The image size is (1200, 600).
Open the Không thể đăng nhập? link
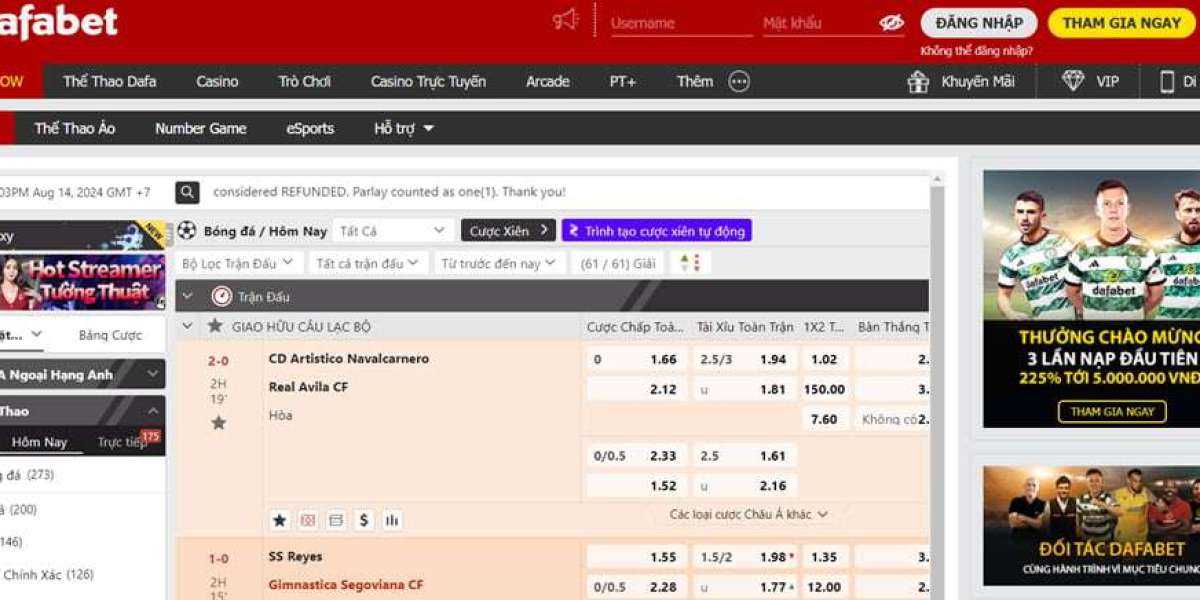[x=976, y=50]
